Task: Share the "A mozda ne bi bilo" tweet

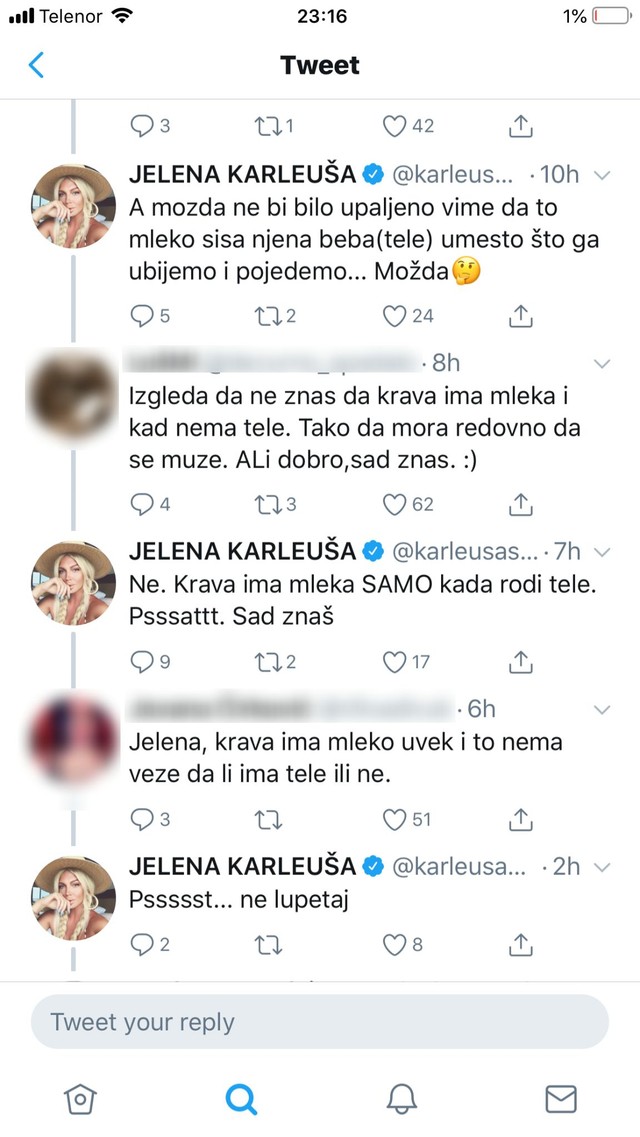Action: click(520, 316)
